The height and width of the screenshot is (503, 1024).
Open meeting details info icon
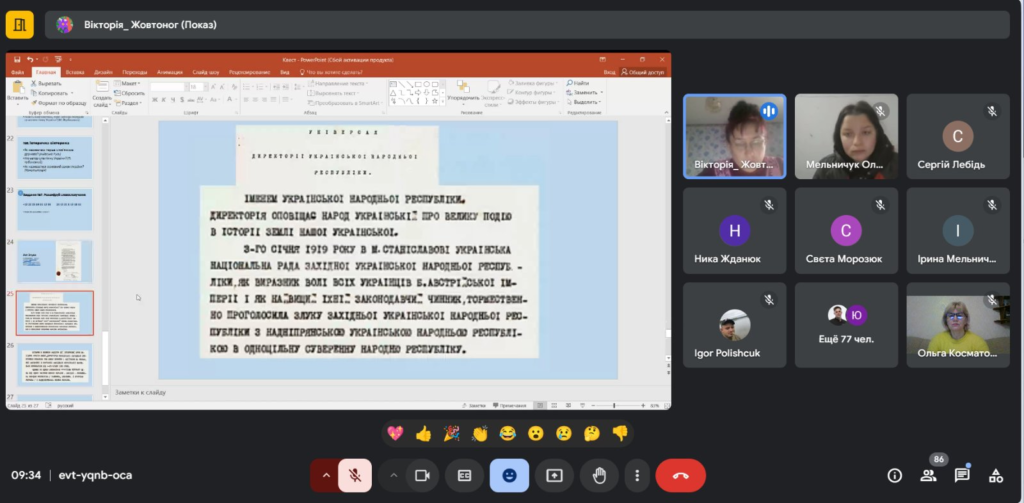click(895, 475)
